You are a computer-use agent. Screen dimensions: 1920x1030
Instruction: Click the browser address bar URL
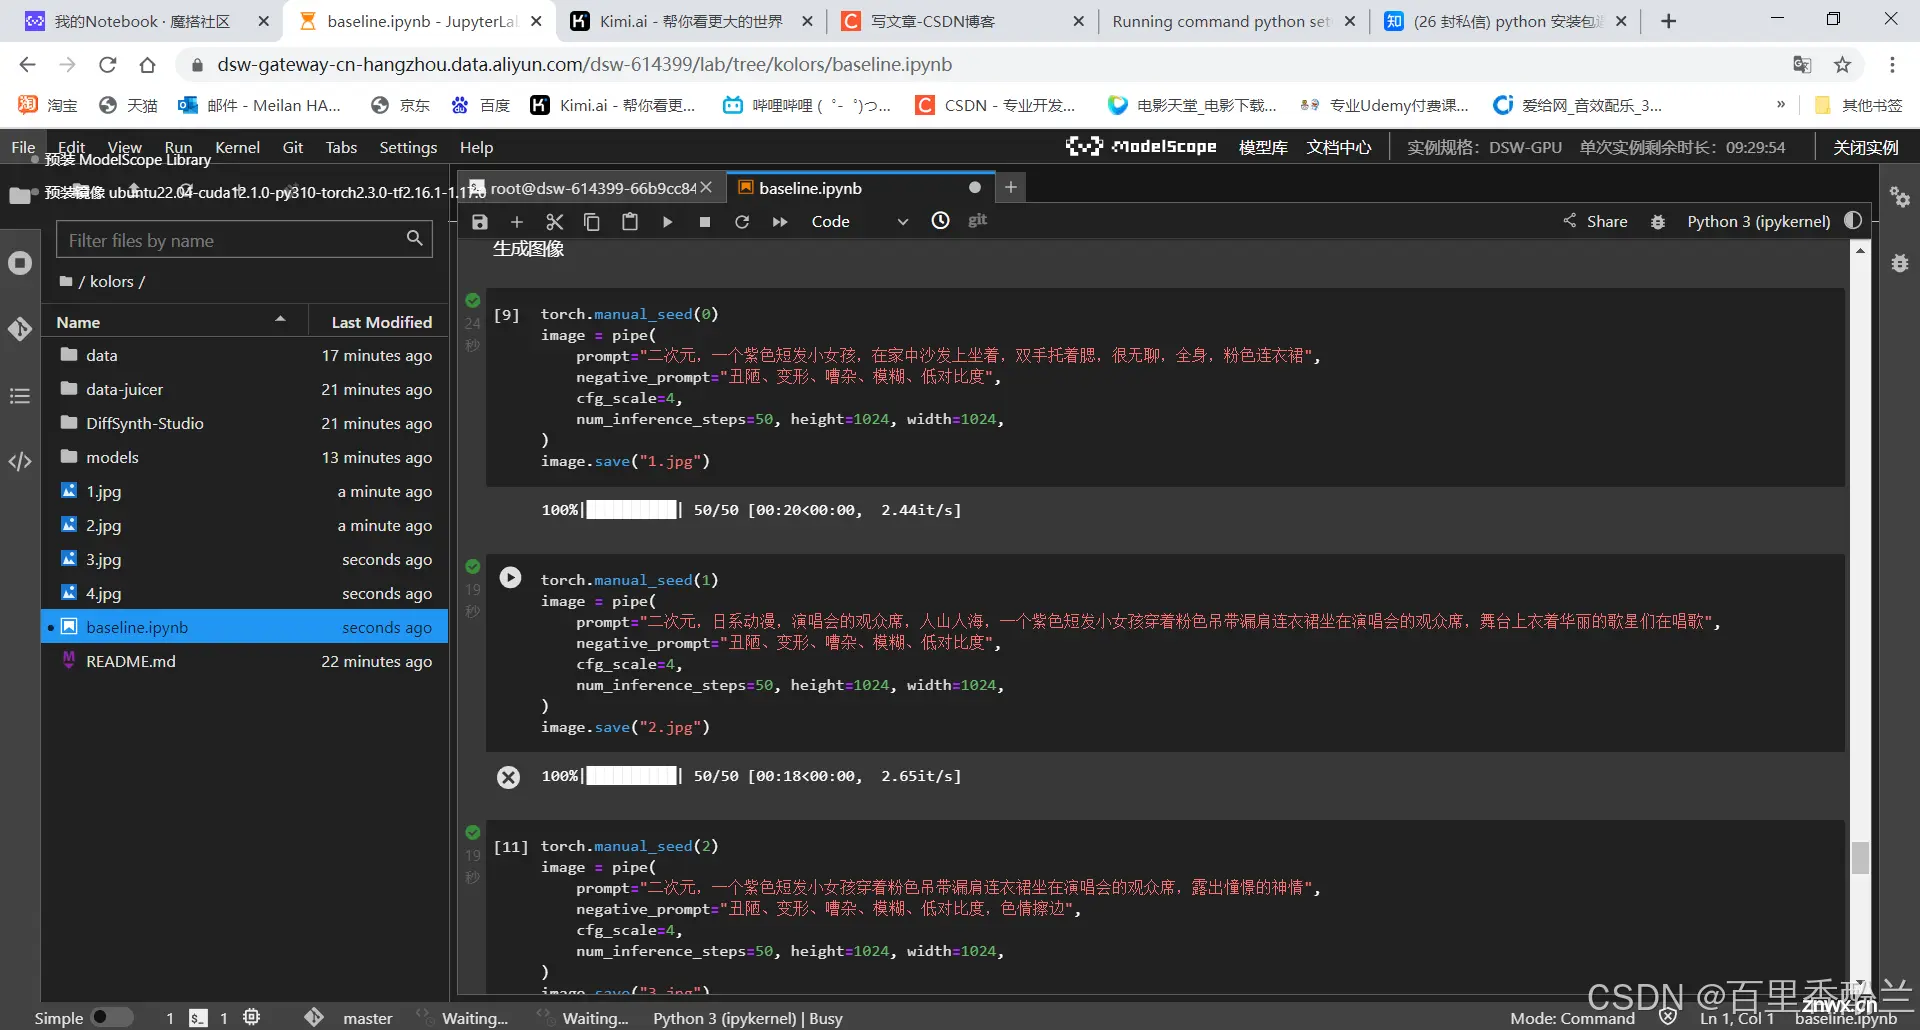point(585,65)
